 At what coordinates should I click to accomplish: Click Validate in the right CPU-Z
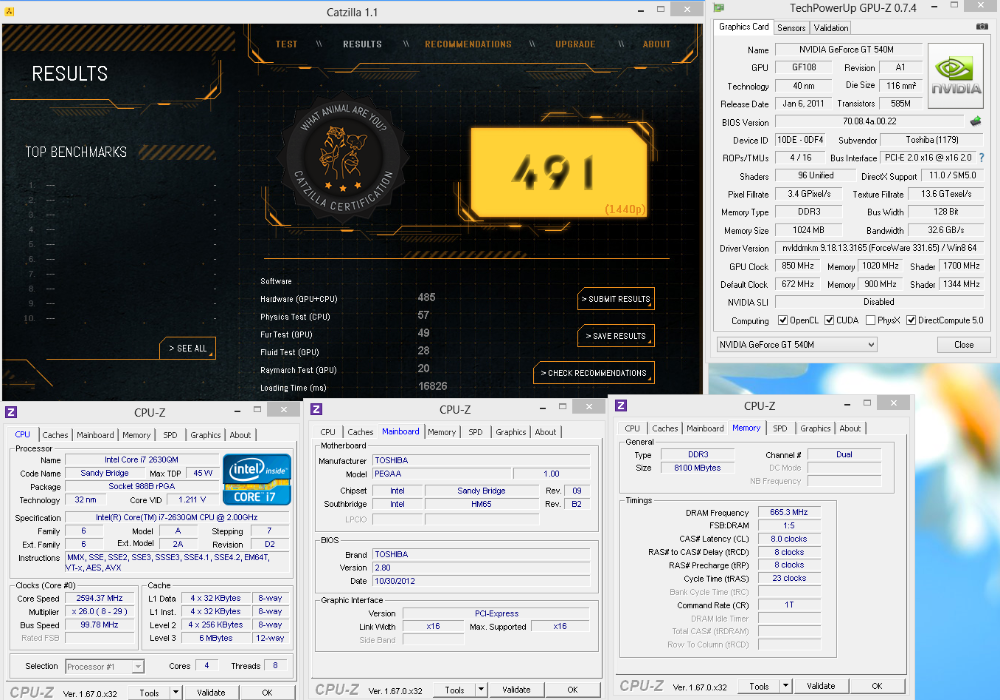(x=821, y=686)
